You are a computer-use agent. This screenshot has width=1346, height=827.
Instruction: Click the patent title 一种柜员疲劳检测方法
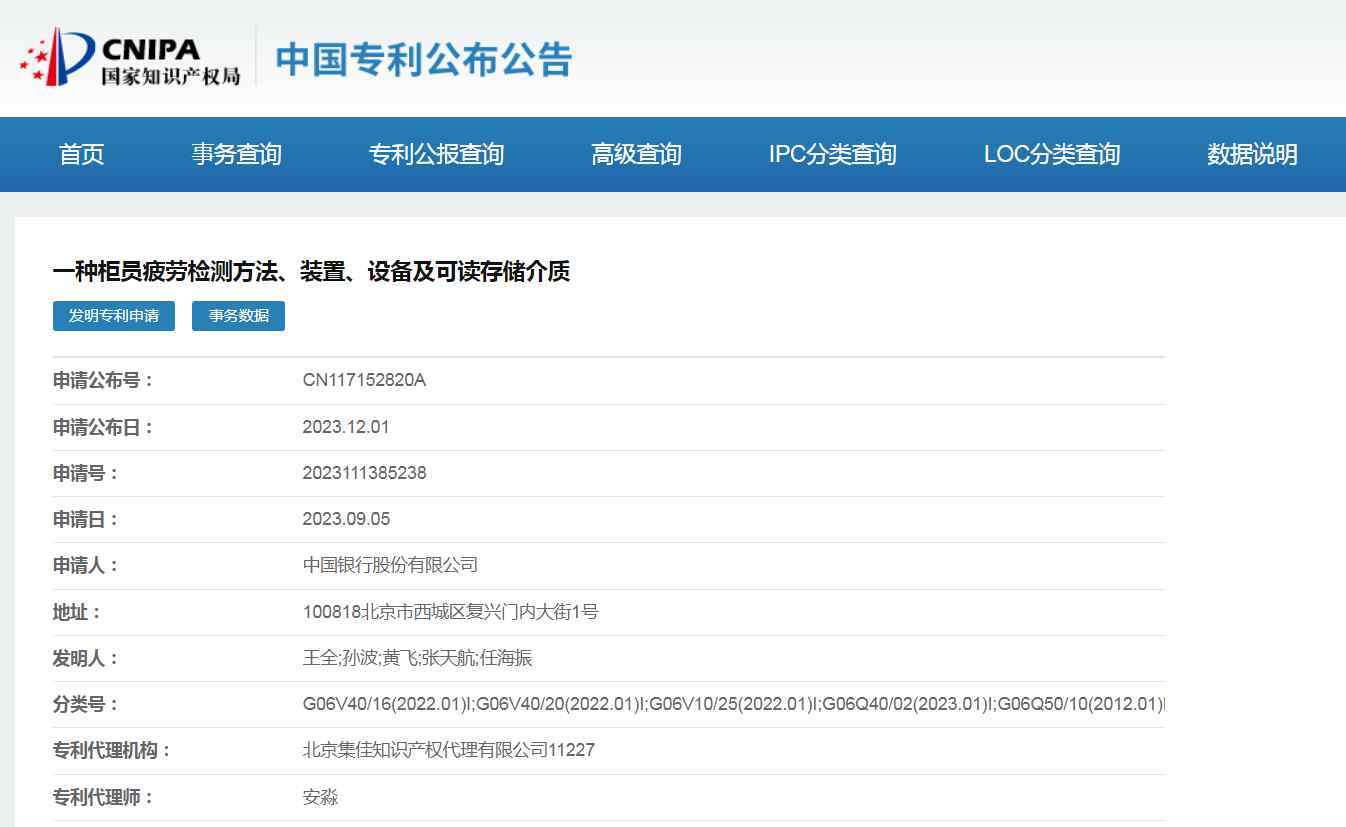click(x=311, y=272)
